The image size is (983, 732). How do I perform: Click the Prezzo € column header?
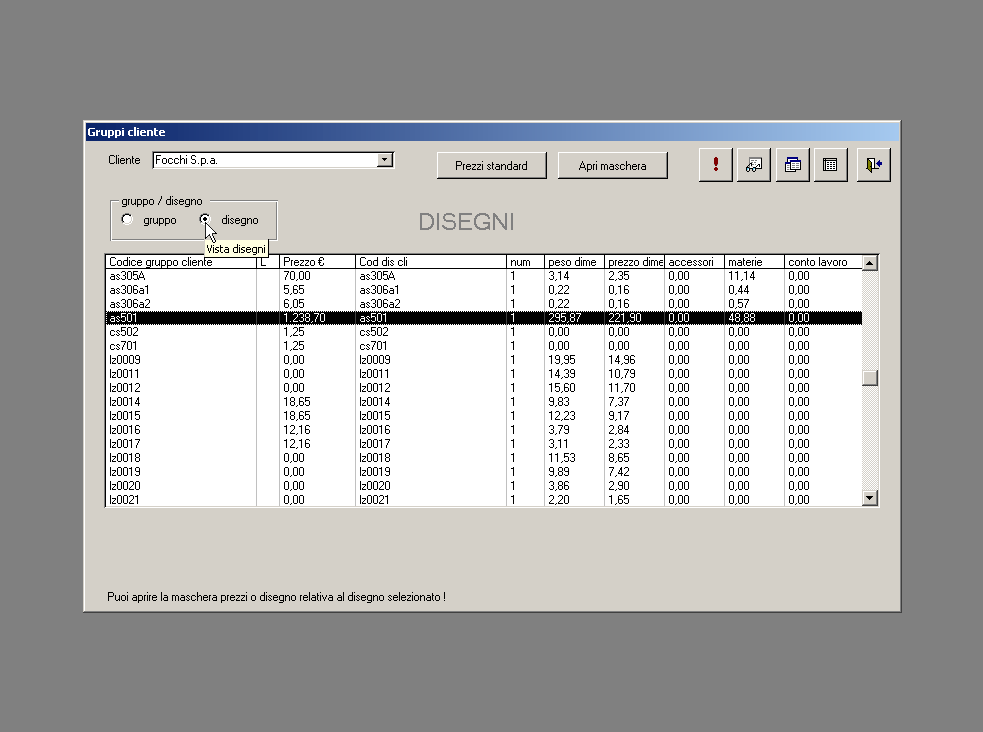[x=317, y=262]
